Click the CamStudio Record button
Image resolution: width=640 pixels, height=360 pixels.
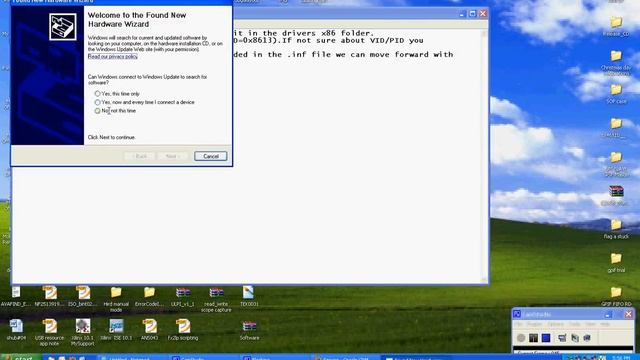[x=521, y=338]
